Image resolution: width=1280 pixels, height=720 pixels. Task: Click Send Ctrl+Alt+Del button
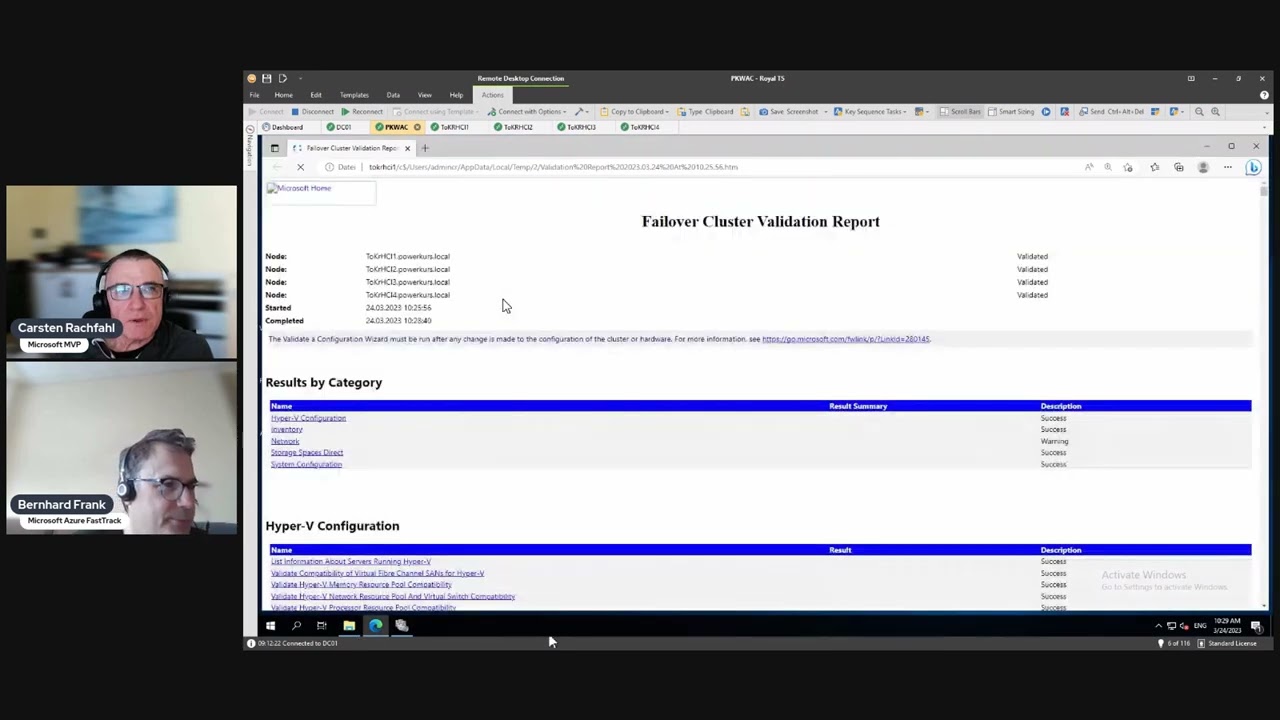(x=1112, y=112)
